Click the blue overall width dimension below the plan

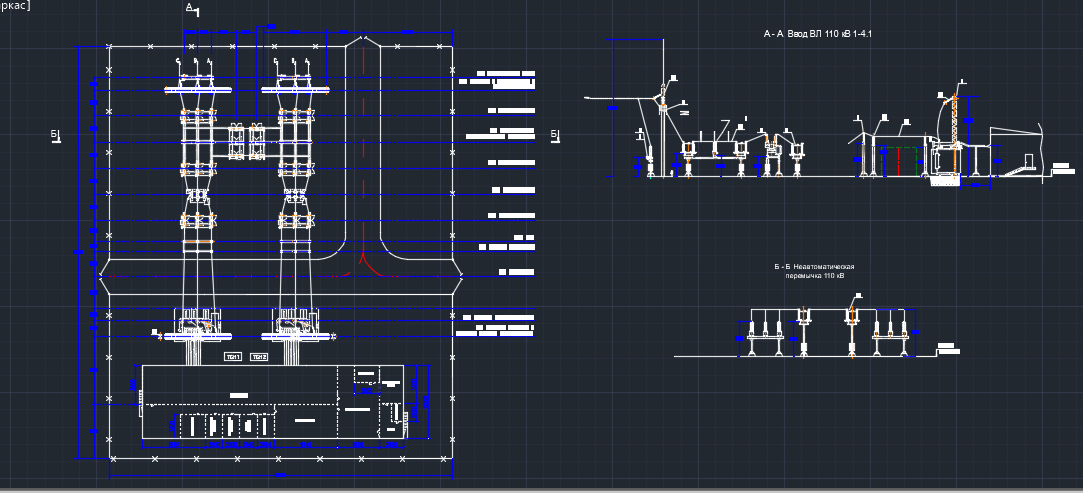tap(280, 477)
